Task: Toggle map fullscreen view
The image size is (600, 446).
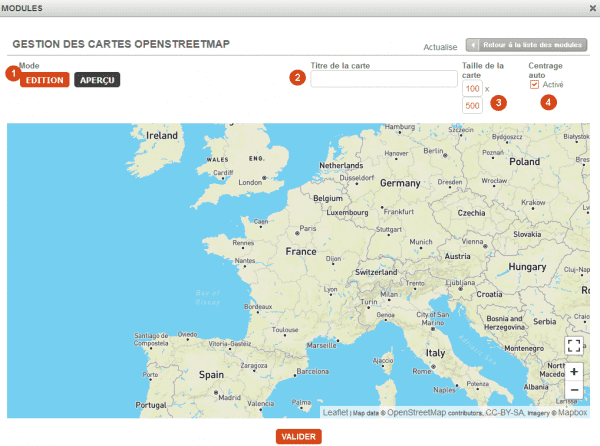Action: pos(574,345)
